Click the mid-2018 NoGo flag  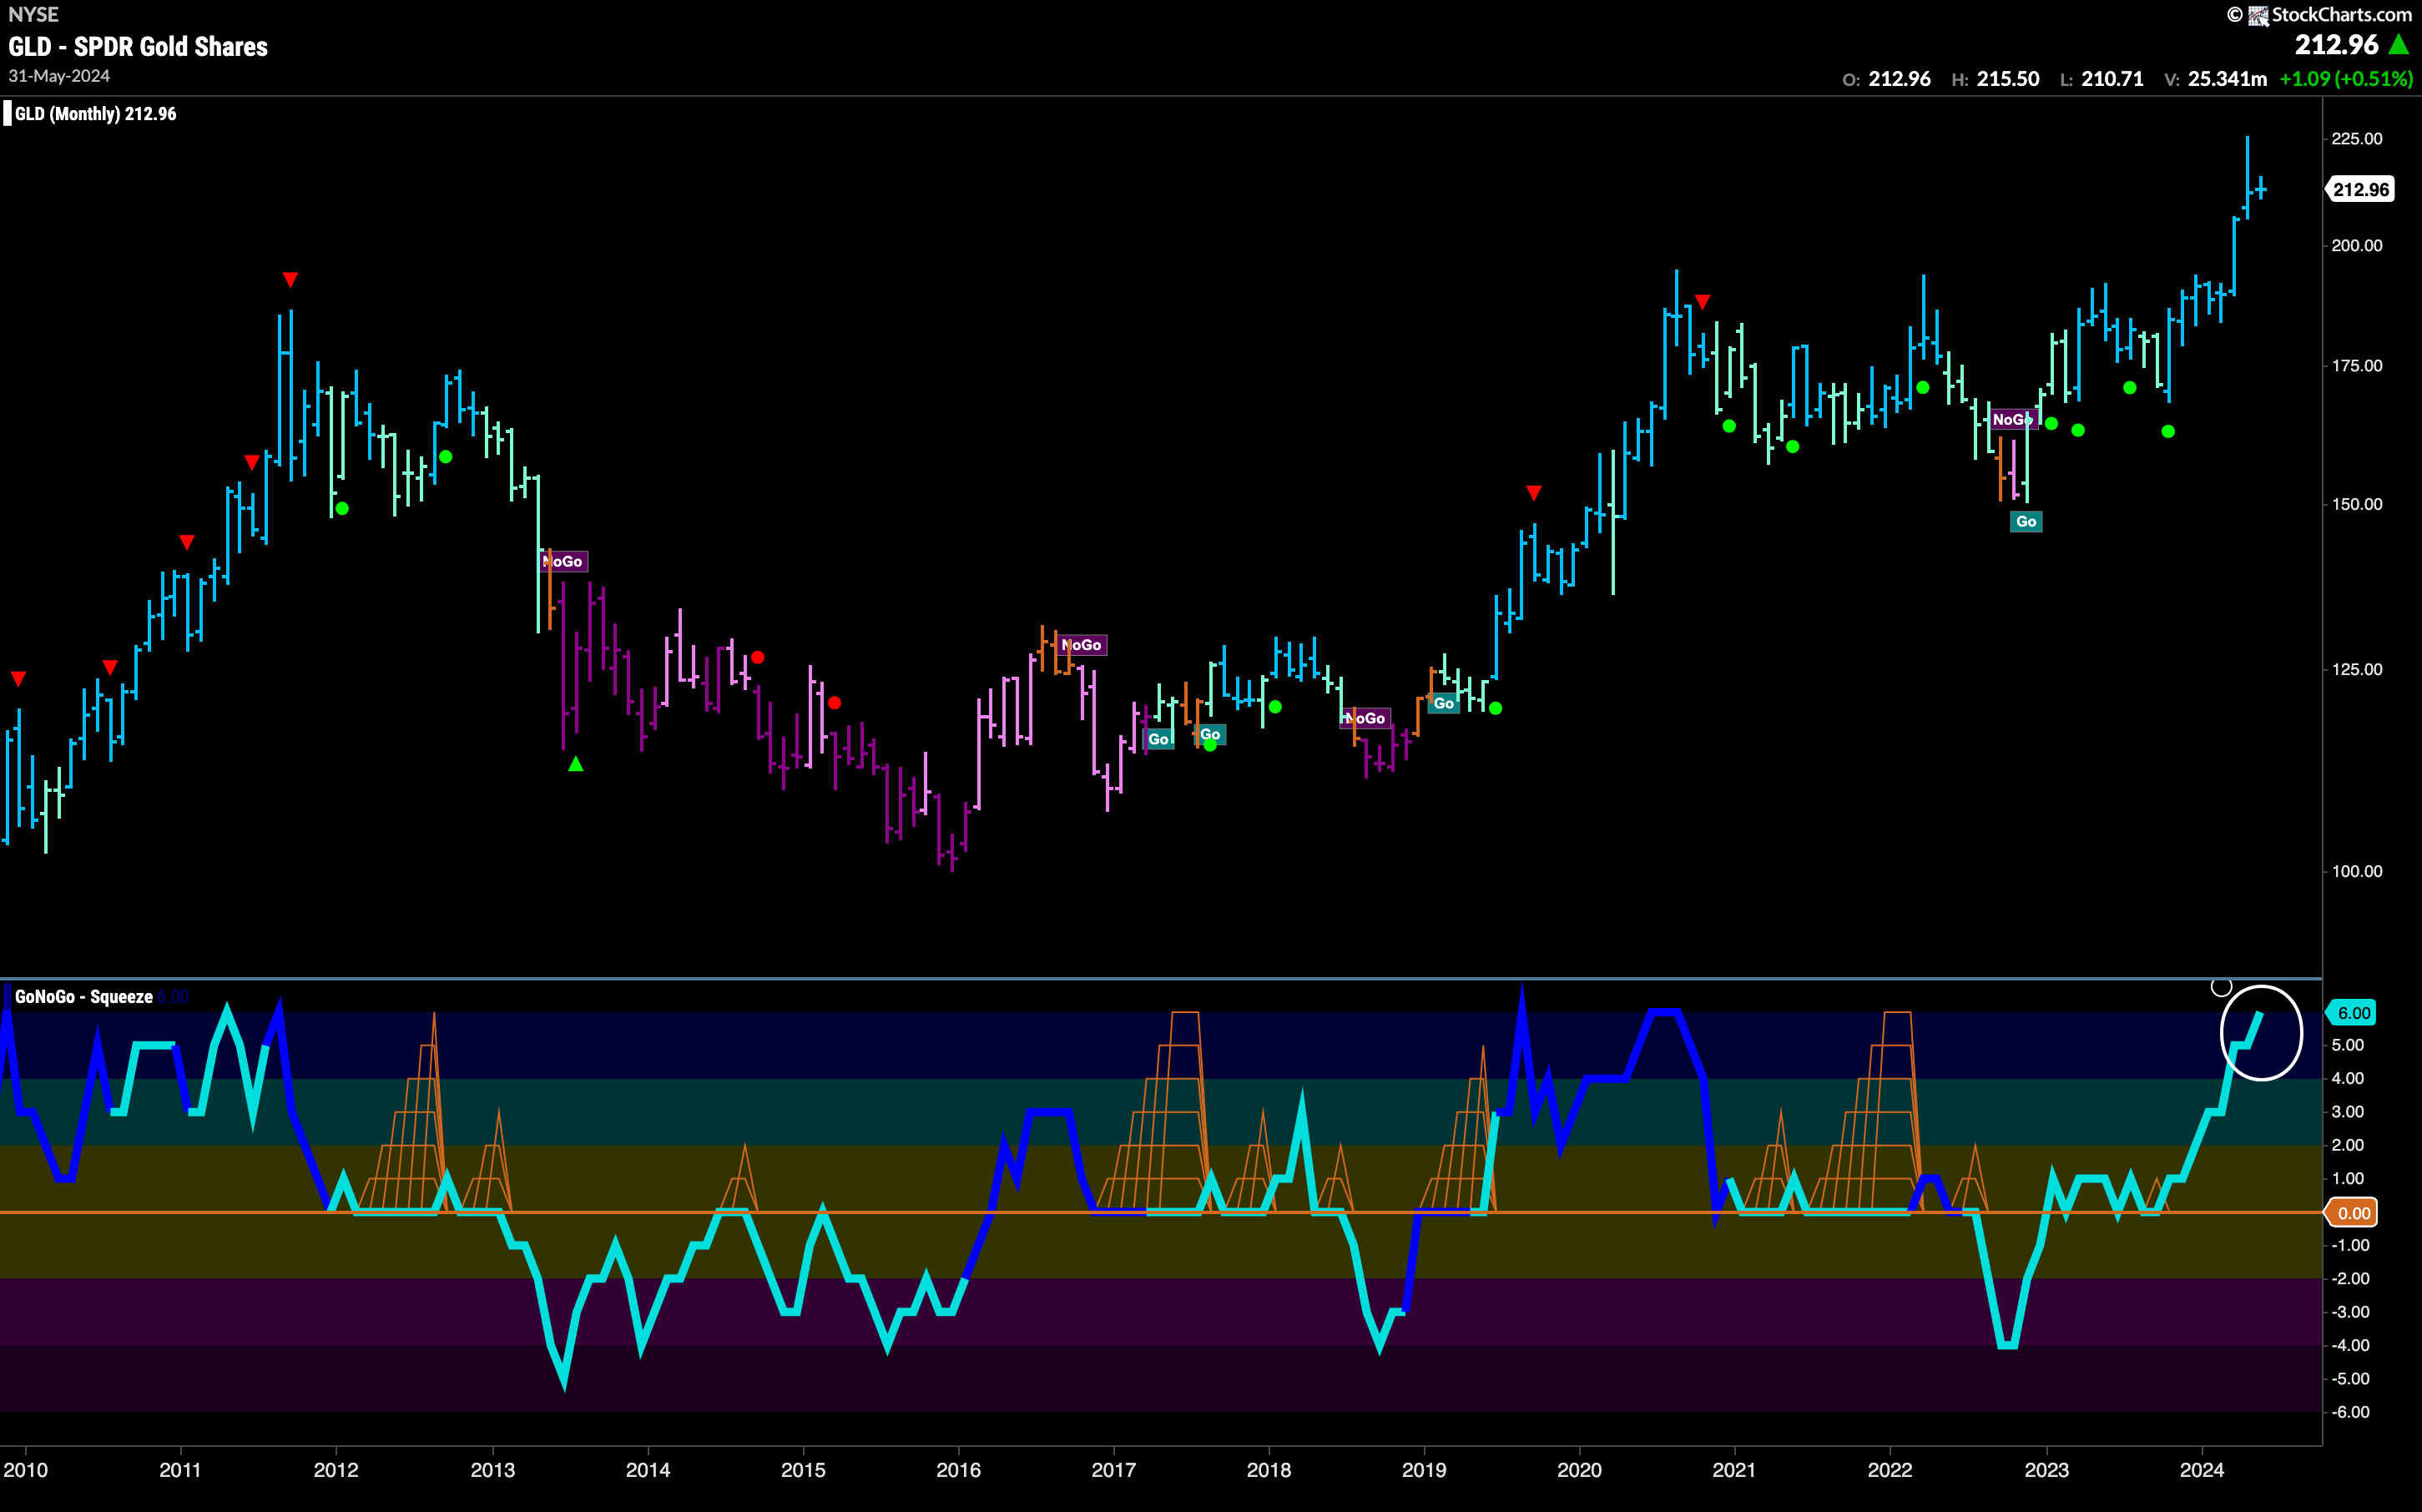tap(1366, 719)
